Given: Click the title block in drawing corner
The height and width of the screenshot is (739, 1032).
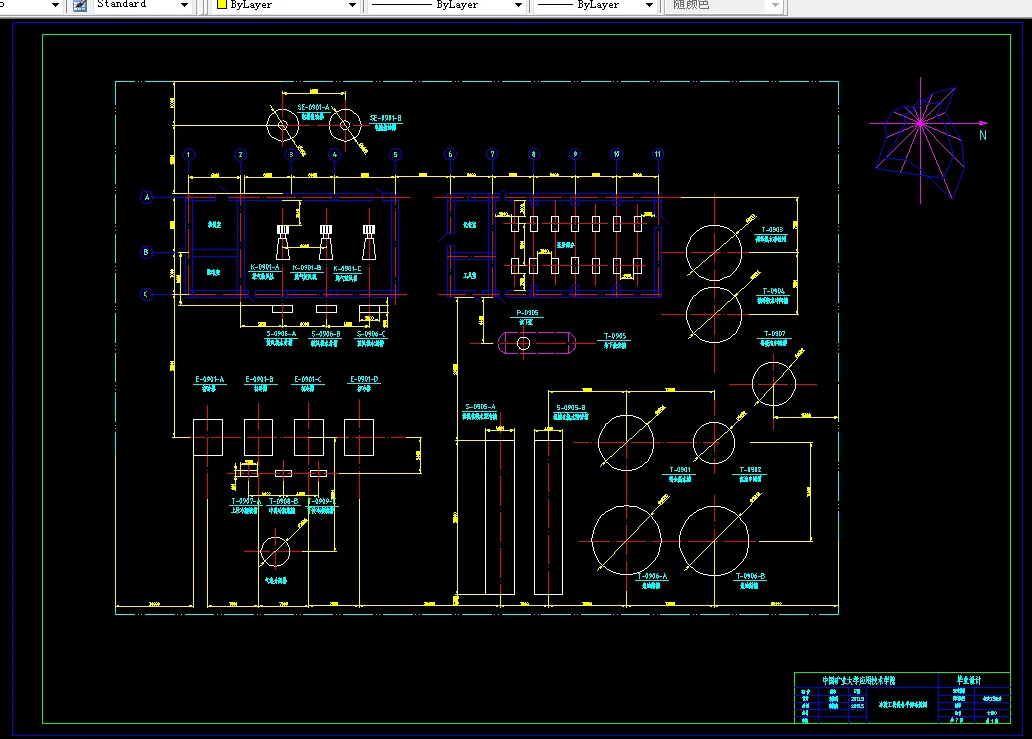Looking at the screenshot, I should click(902, 698).
